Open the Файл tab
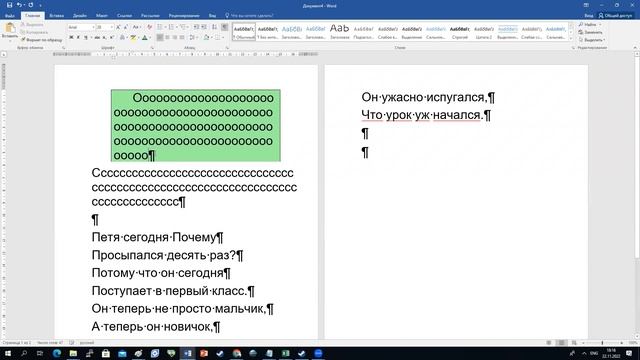The height and width of the screenshot is (360, 640). (10, 16)
